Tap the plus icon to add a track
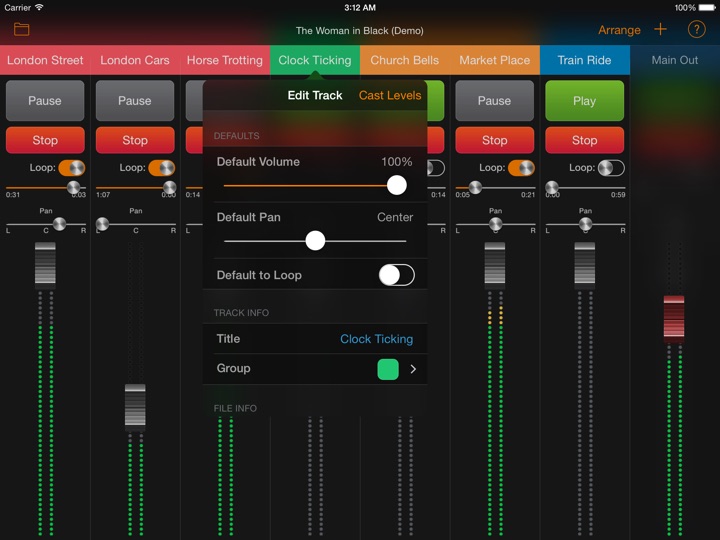 [x=660, y=29]
